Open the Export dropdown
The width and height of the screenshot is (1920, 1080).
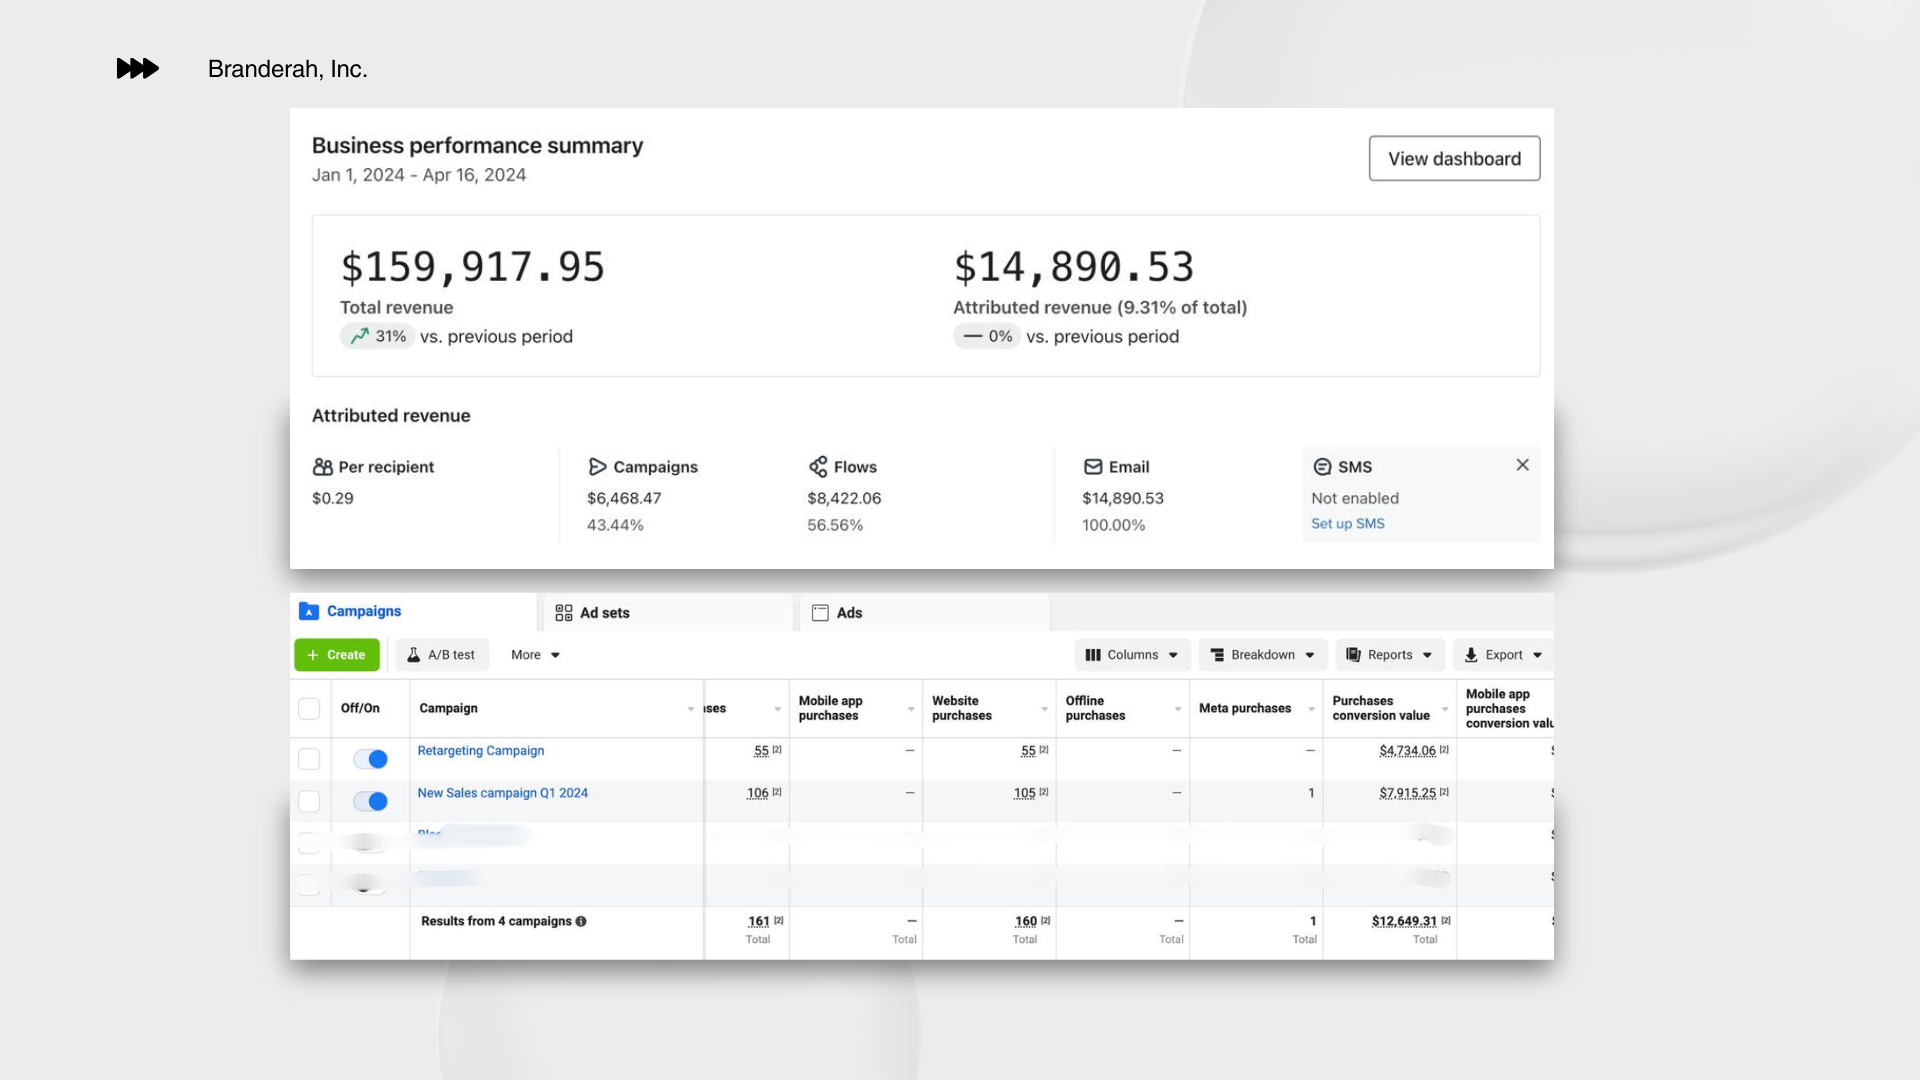point(1504,655)
